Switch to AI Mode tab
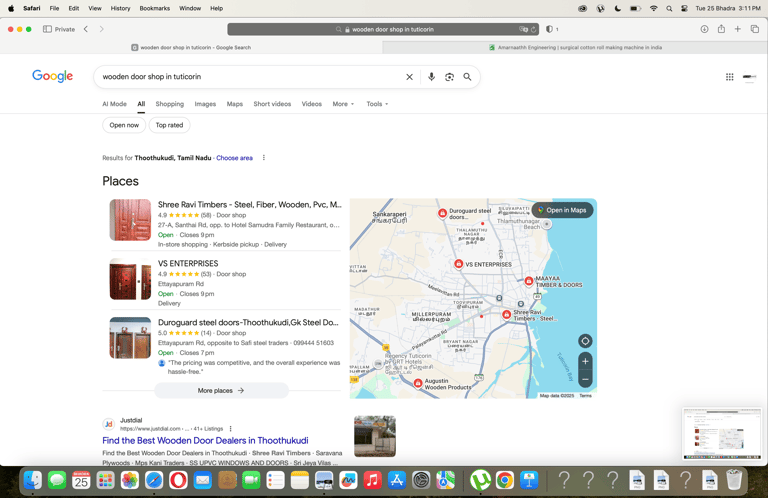 (x=114, y=104)
